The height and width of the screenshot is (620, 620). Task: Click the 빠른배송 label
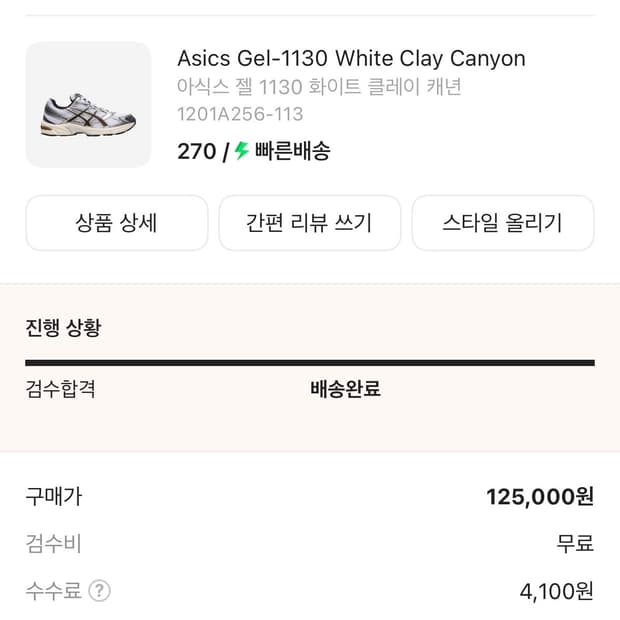tap(292, 151)
